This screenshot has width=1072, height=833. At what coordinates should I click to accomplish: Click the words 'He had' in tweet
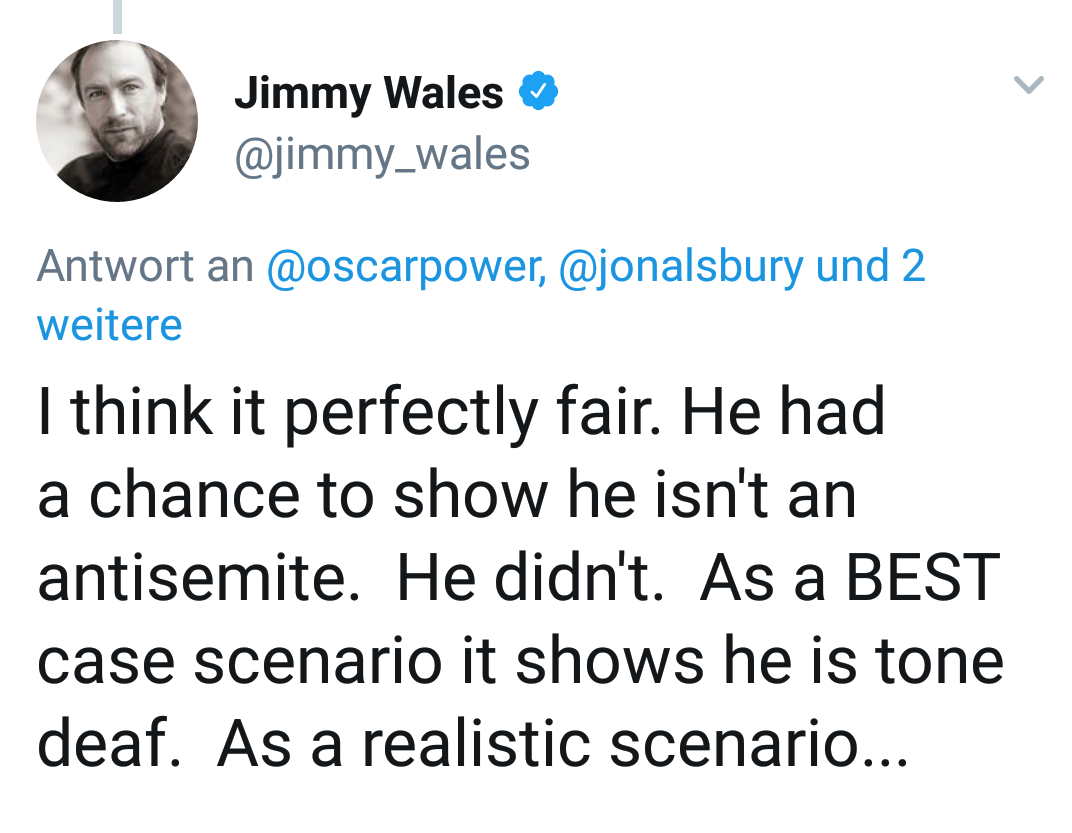(784, 413)
